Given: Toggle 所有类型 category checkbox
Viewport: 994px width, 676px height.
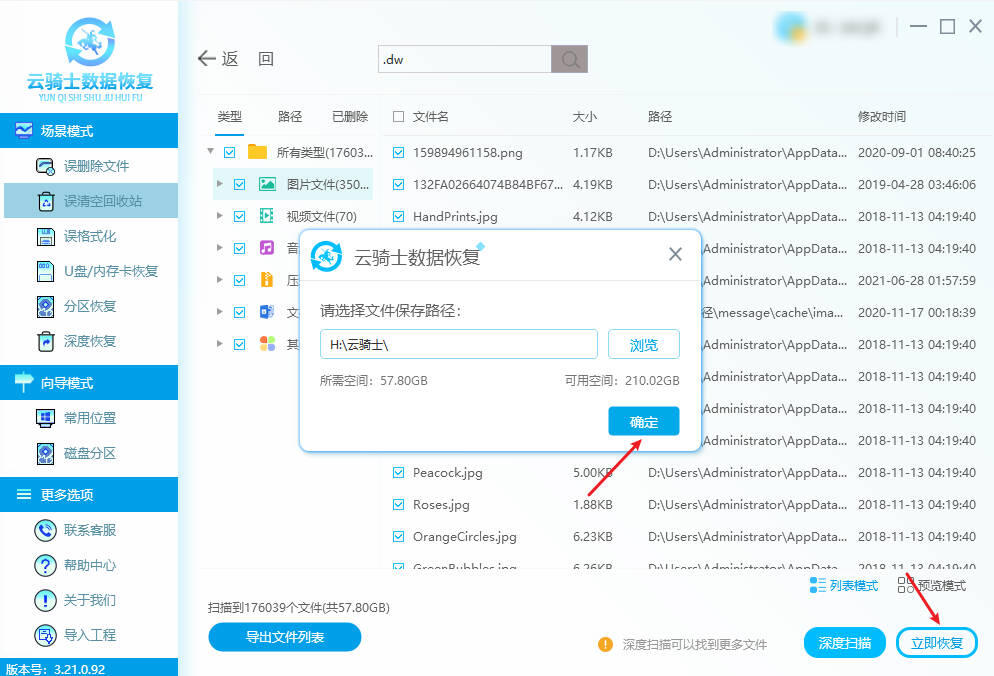Looking at the screenshot, I should click(229, 152).
